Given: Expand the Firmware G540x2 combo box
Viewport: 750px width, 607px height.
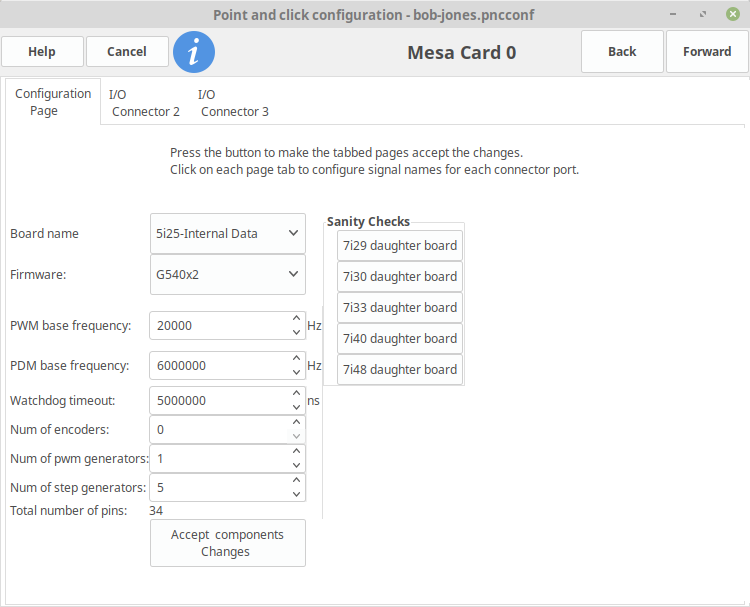Looking at the screenshot, I should [x=228, y=275].
